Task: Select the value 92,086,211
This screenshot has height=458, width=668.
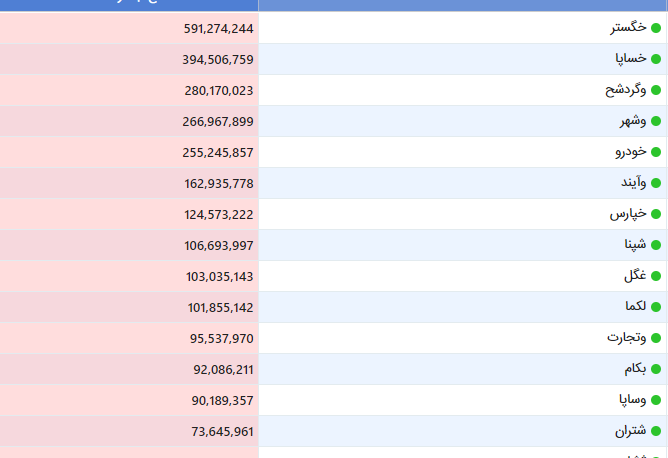Action: [223, 370]
